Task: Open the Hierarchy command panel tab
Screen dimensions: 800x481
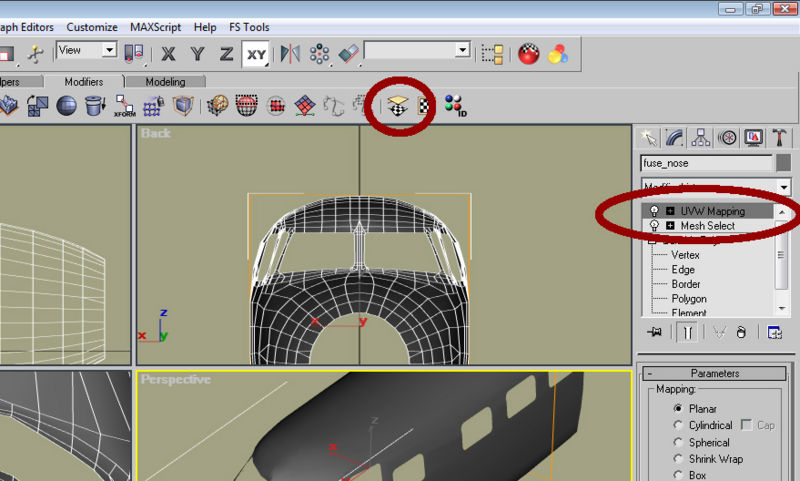Action: click(701, 138)
